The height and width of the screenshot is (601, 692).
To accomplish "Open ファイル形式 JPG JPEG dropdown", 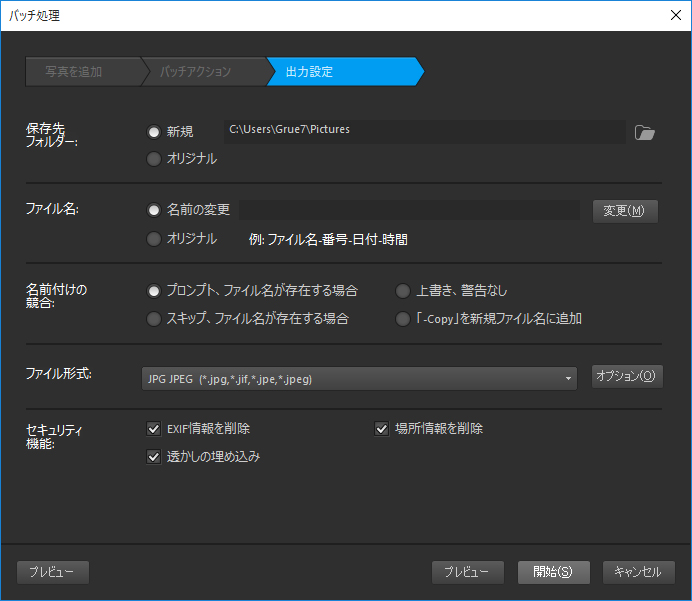I will pos(359,379).
